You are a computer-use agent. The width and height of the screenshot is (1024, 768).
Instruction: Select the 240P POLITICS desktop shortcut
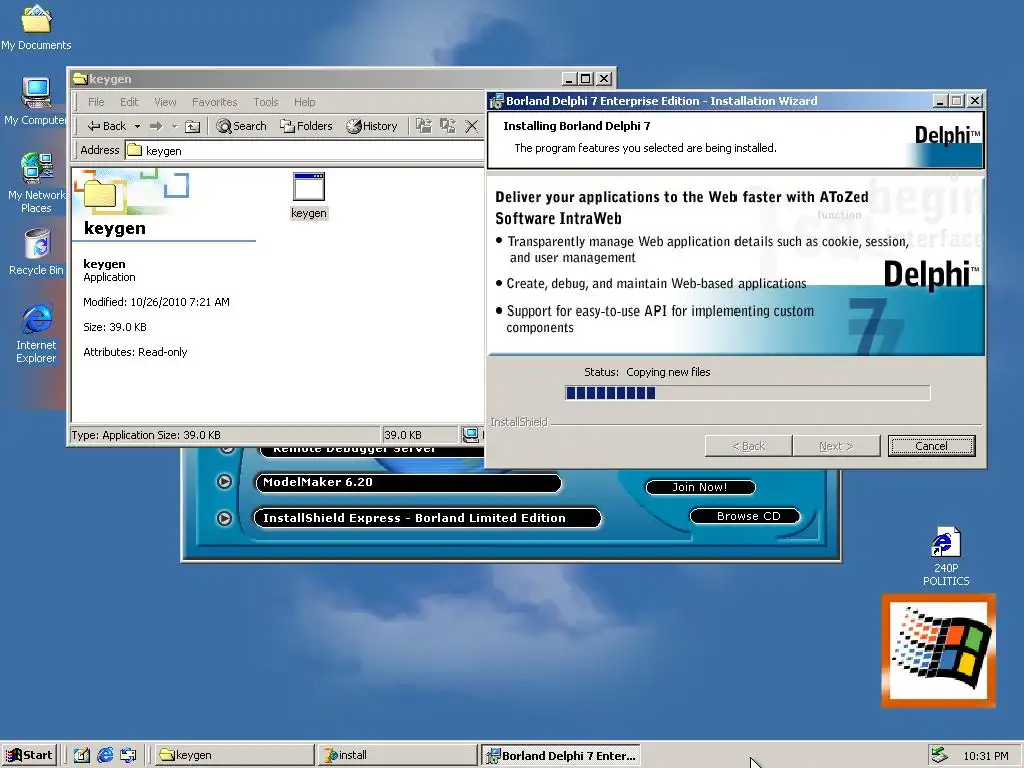[x=946, y=556]
